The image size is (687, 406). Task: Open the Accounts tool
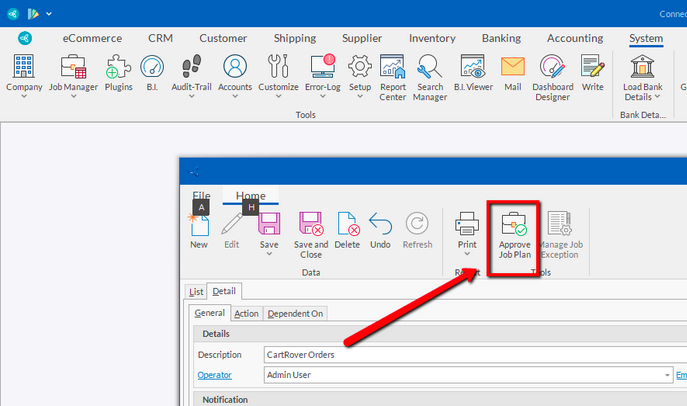235,73
